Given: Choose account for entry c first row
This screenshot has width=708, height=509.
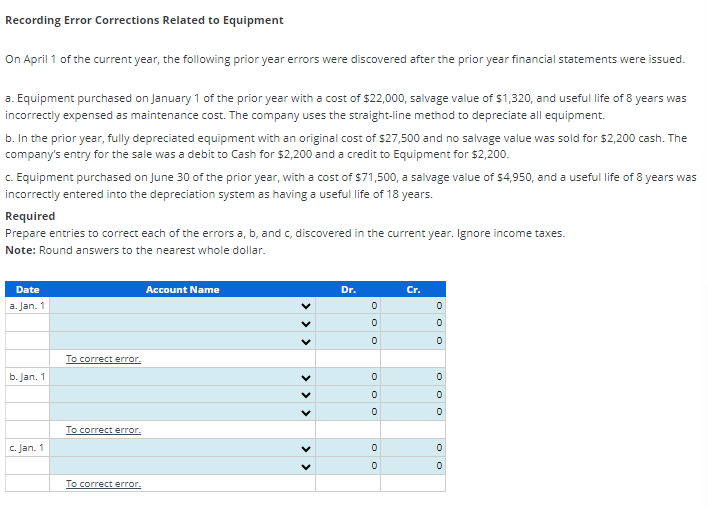Looking at the screenshot, I should pos(182,448).
